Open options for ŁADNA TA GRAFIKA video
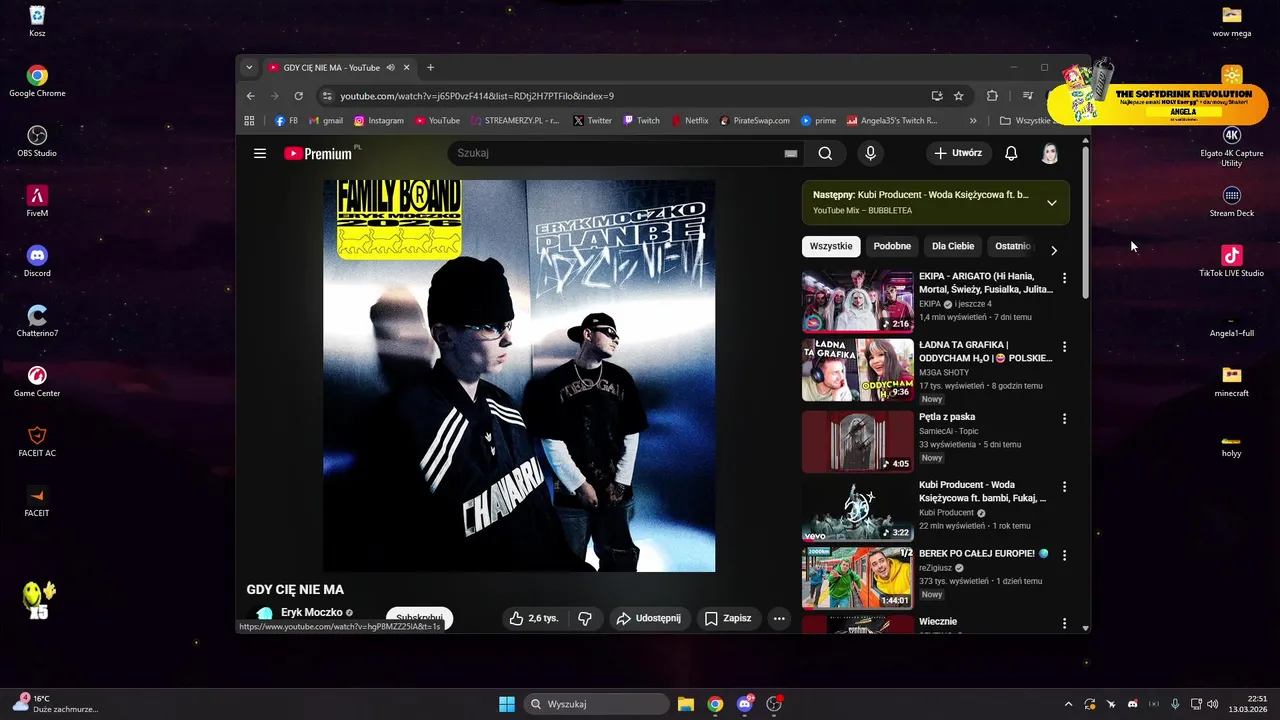The image size is (1280, 720). click(x=1064, y=347)
